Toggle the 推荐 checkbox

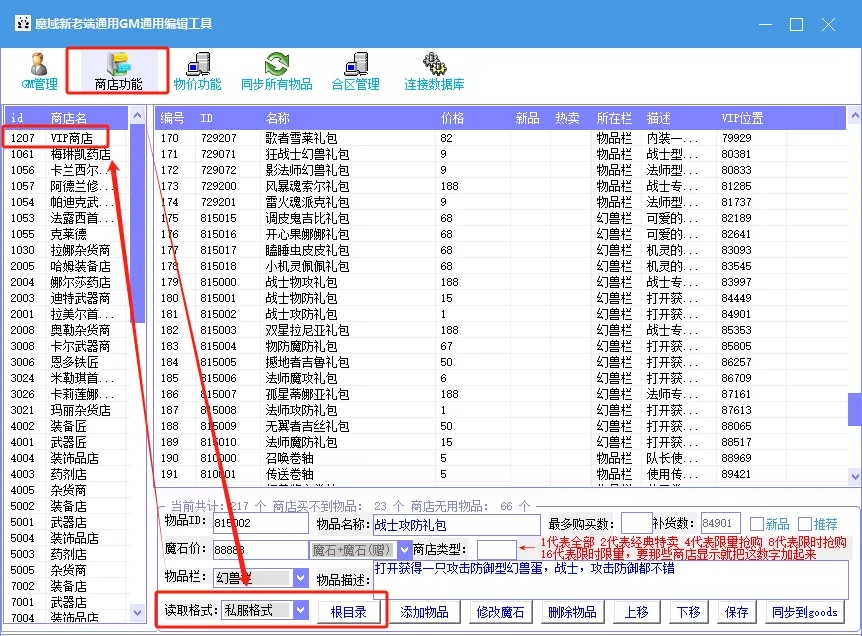pyautogui.click(x=805, y=524)
